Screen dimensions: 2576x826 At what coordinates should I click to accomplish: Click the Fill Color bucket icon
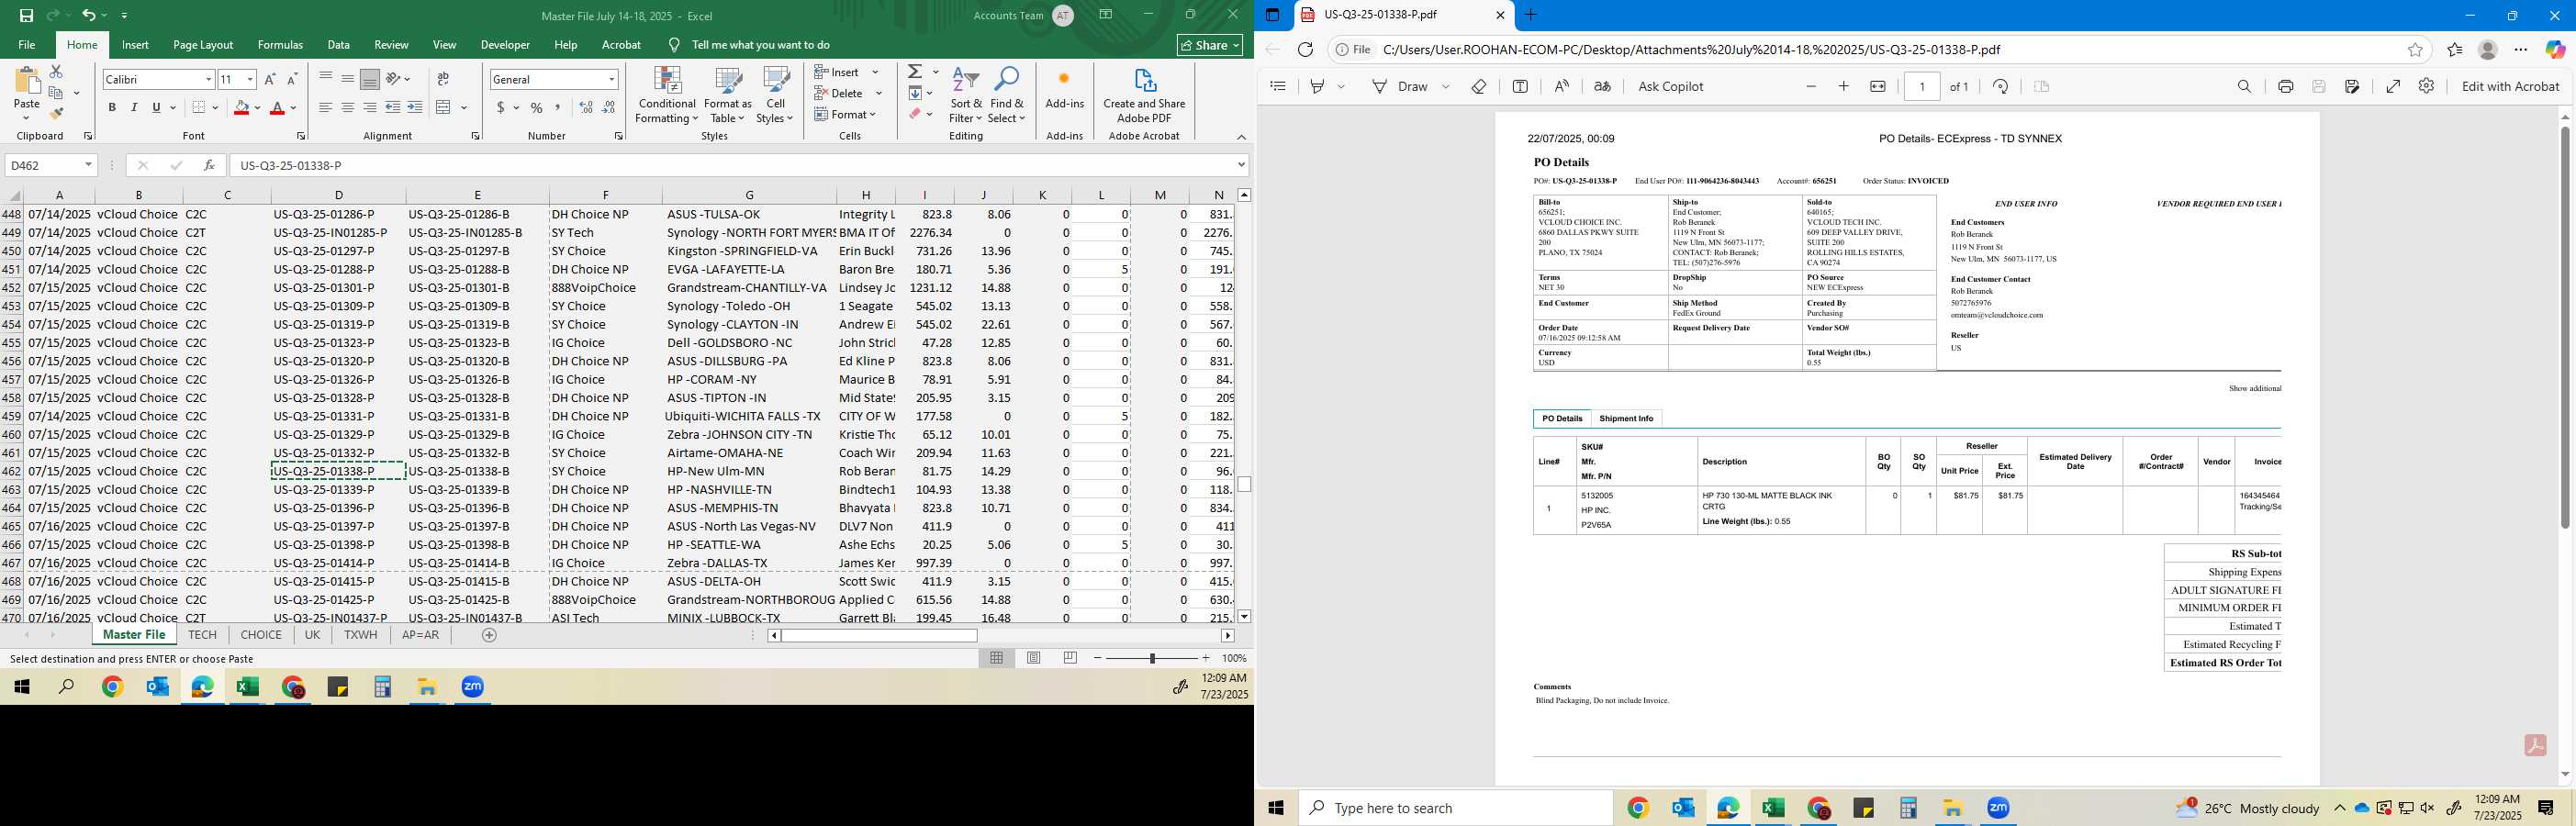pos(241,108)
